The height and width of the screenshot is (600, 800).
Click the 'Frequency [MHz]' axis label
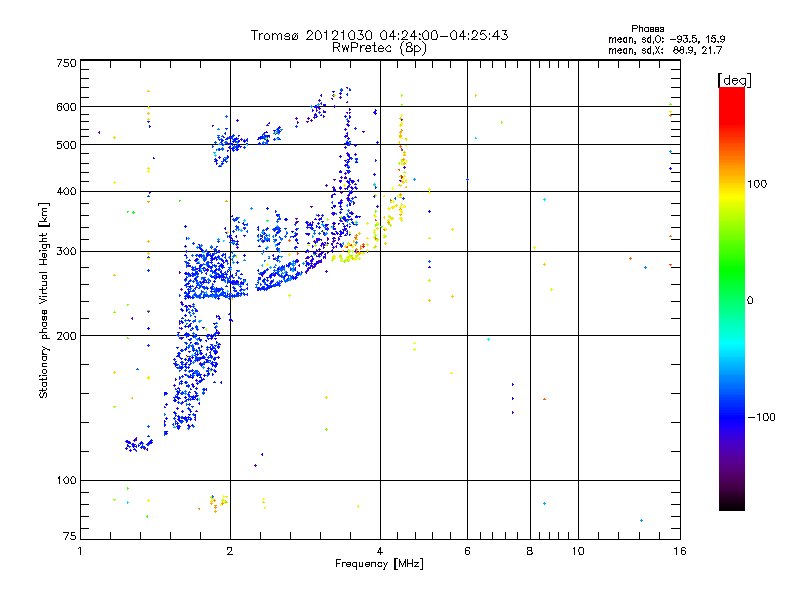point(379,564)
